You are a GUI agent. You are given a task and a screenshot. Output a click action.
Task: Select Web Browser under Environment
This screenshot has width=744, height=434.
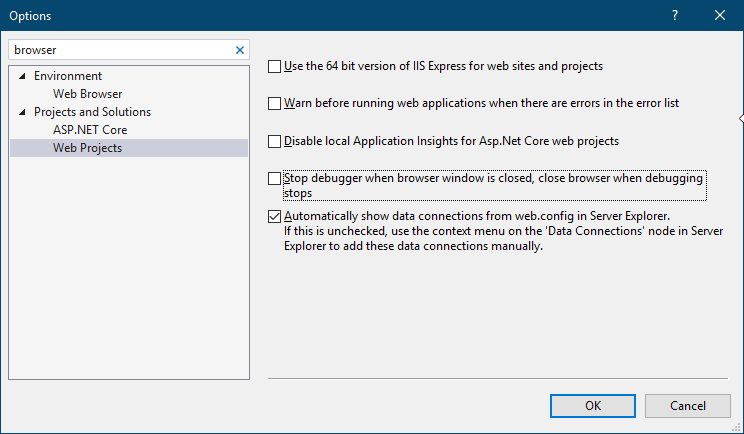(x=87, y=94)
